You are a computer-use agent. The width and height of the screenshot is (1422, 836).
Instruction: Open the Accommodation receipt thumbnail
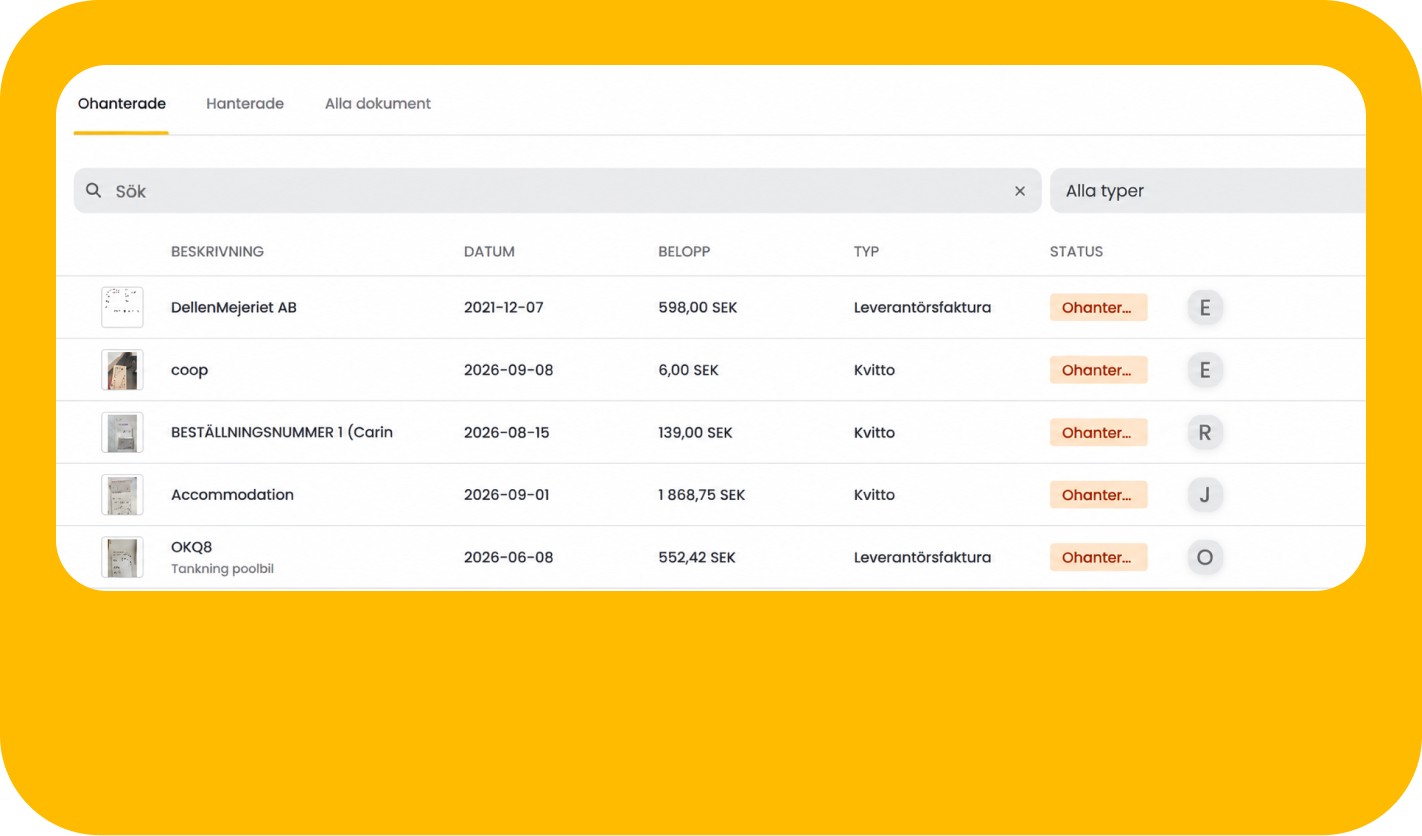click(122, 495)
